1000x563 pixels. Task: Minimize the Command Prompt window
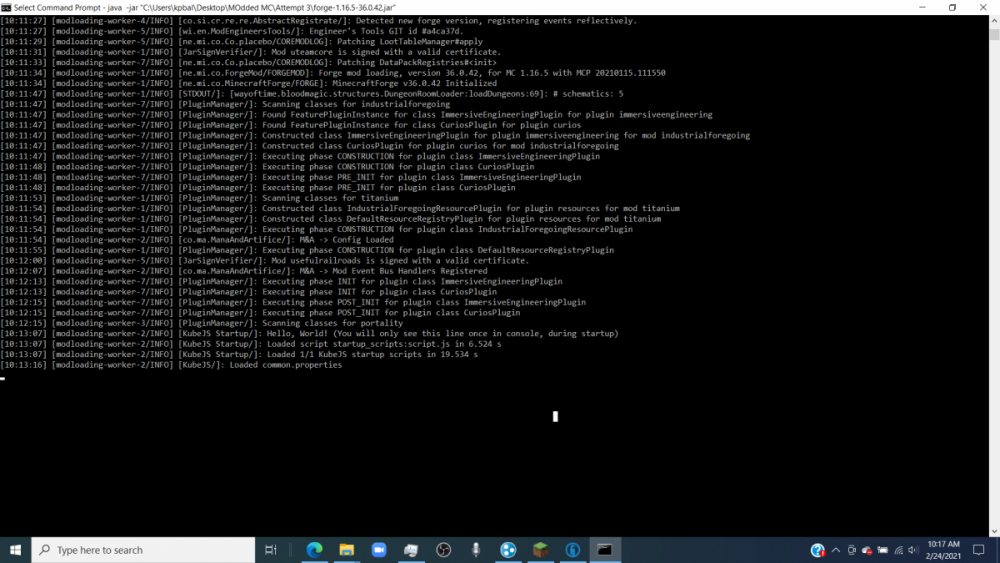(922, 7)
